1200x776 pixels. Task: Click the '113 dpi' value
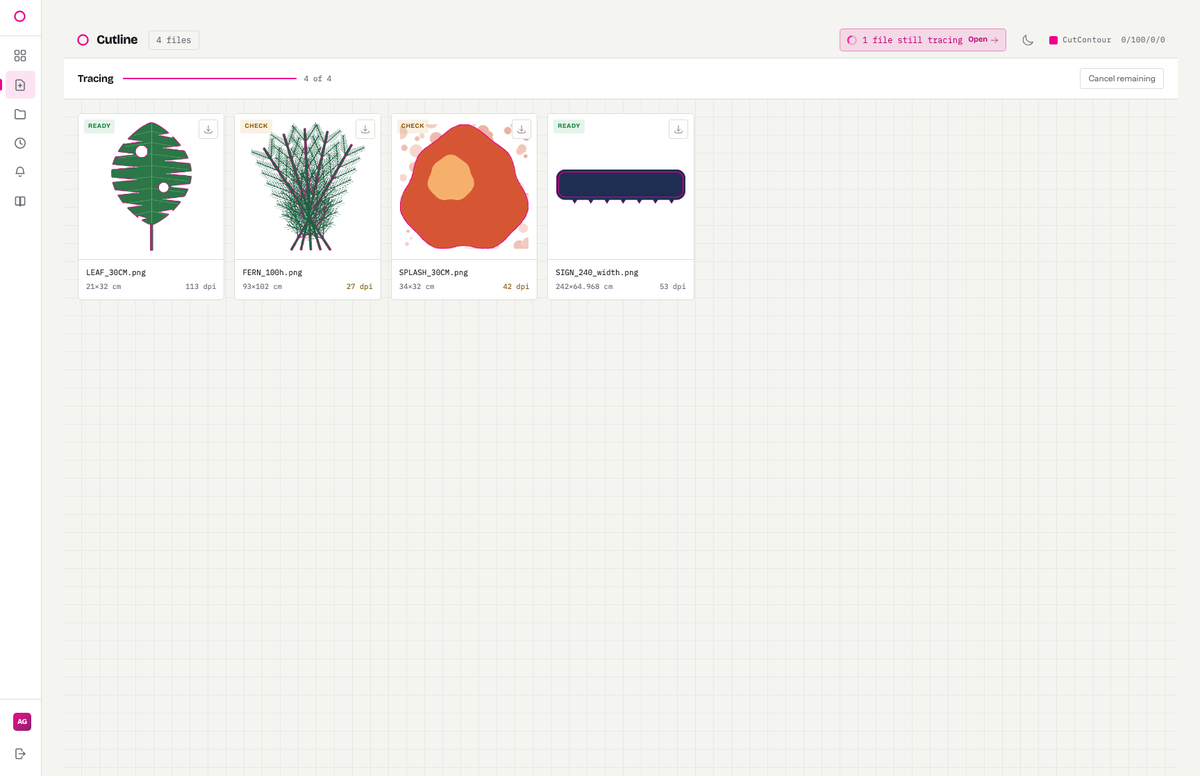pos(201,287)
